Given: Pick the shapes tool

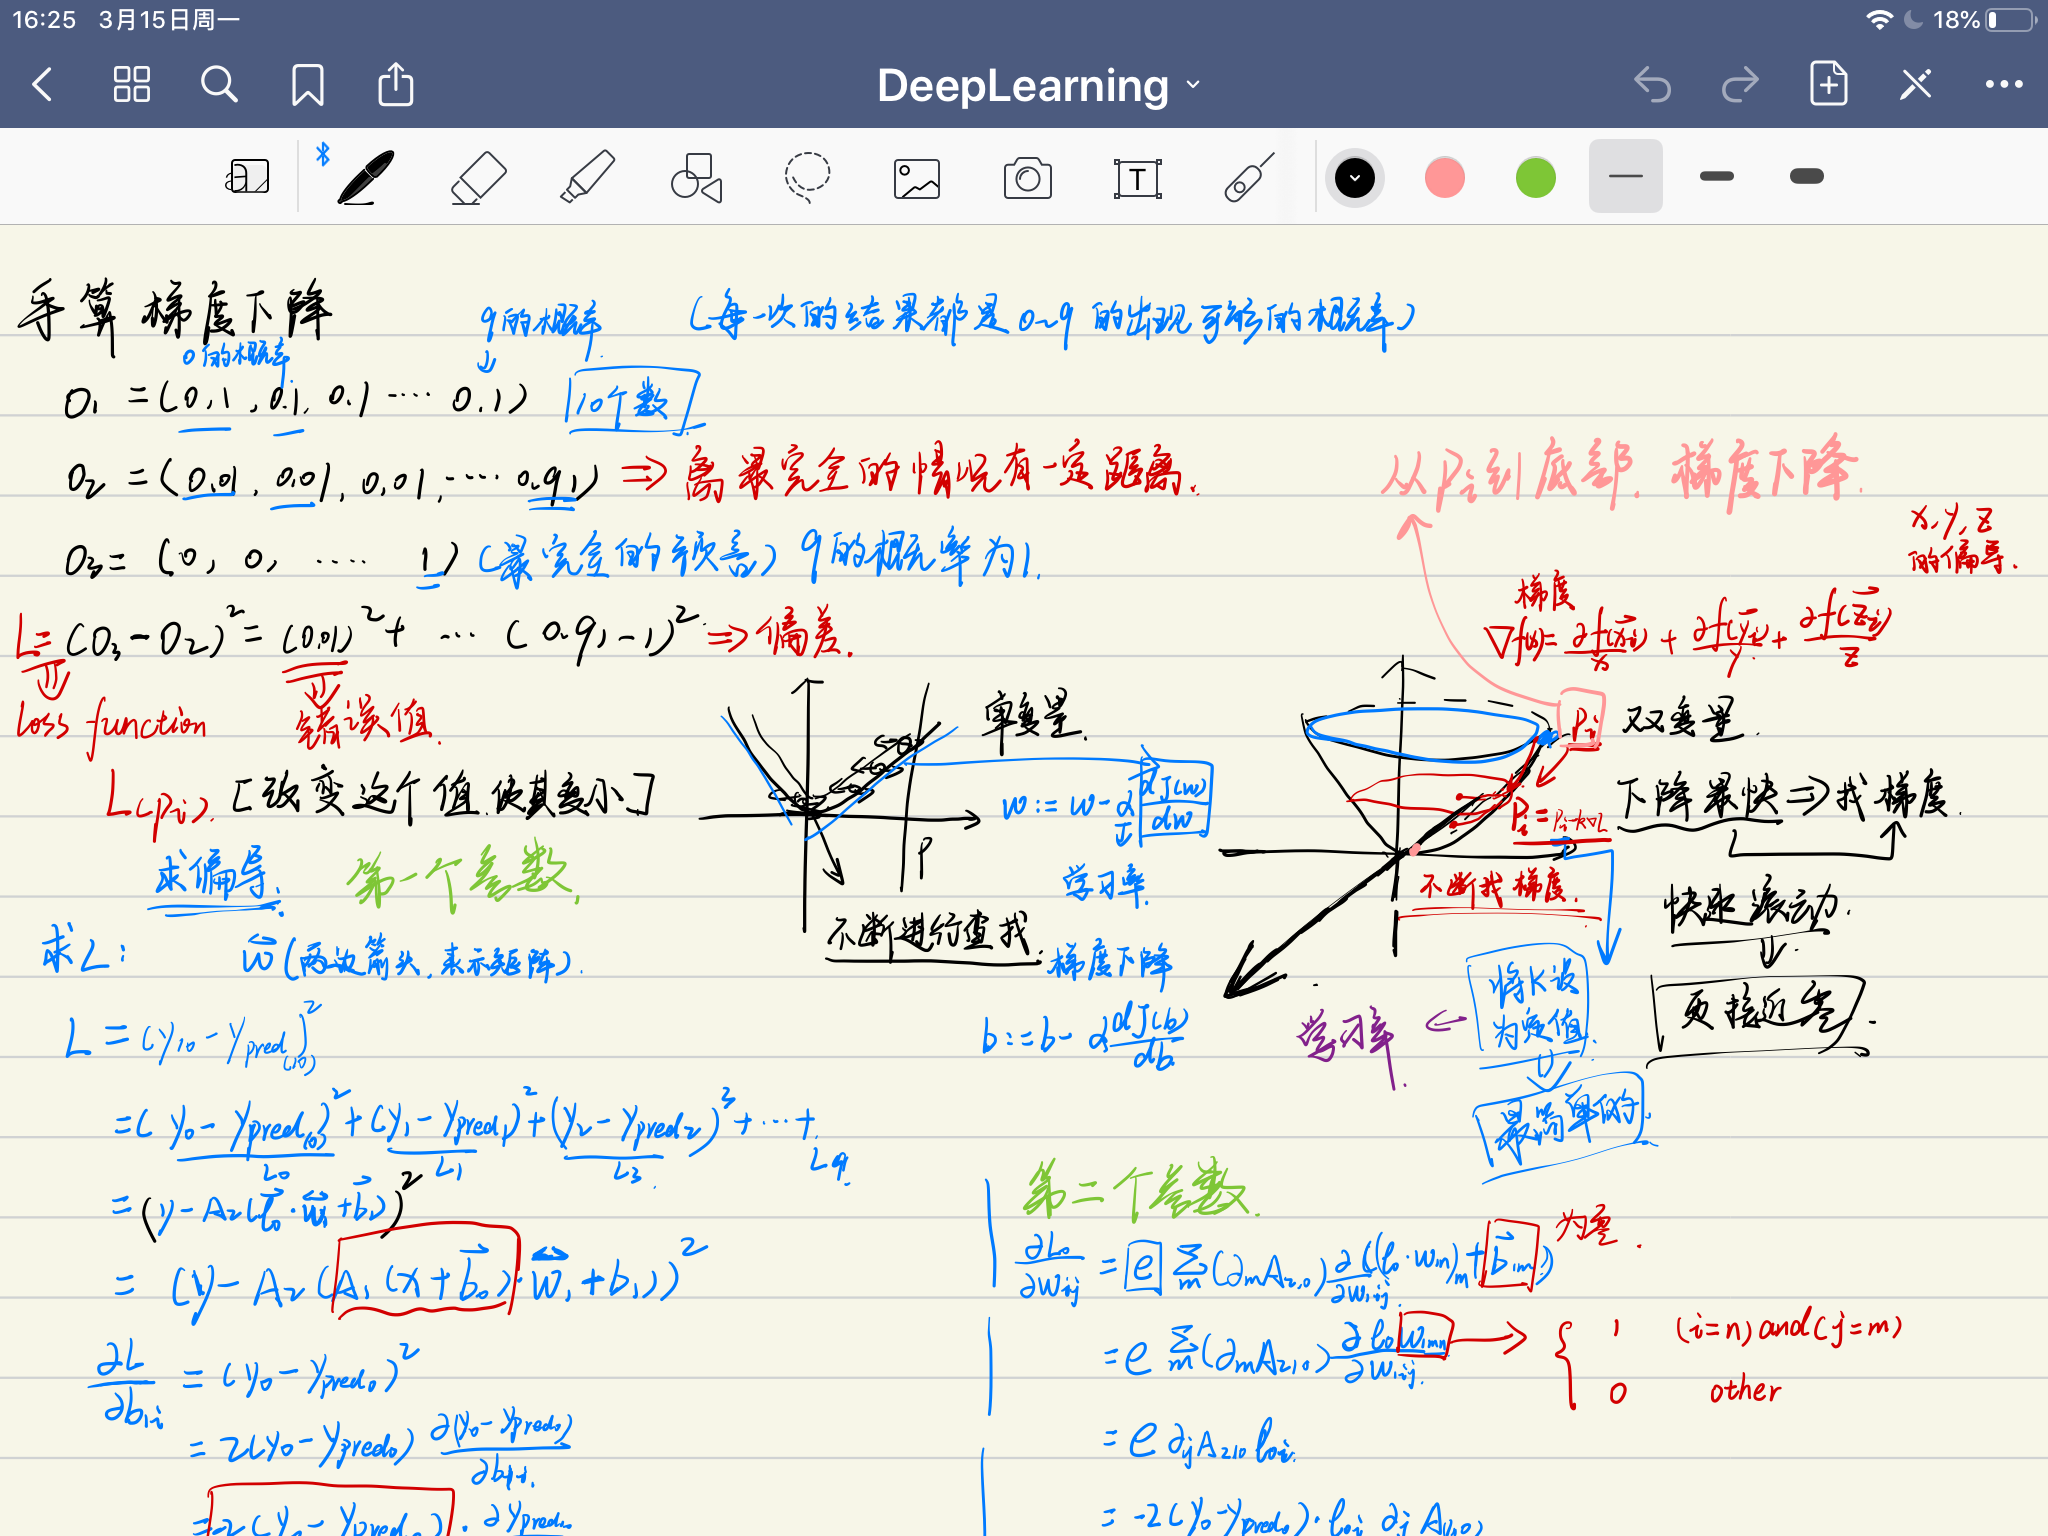Looking at the screenshot, I should point(697,178).
